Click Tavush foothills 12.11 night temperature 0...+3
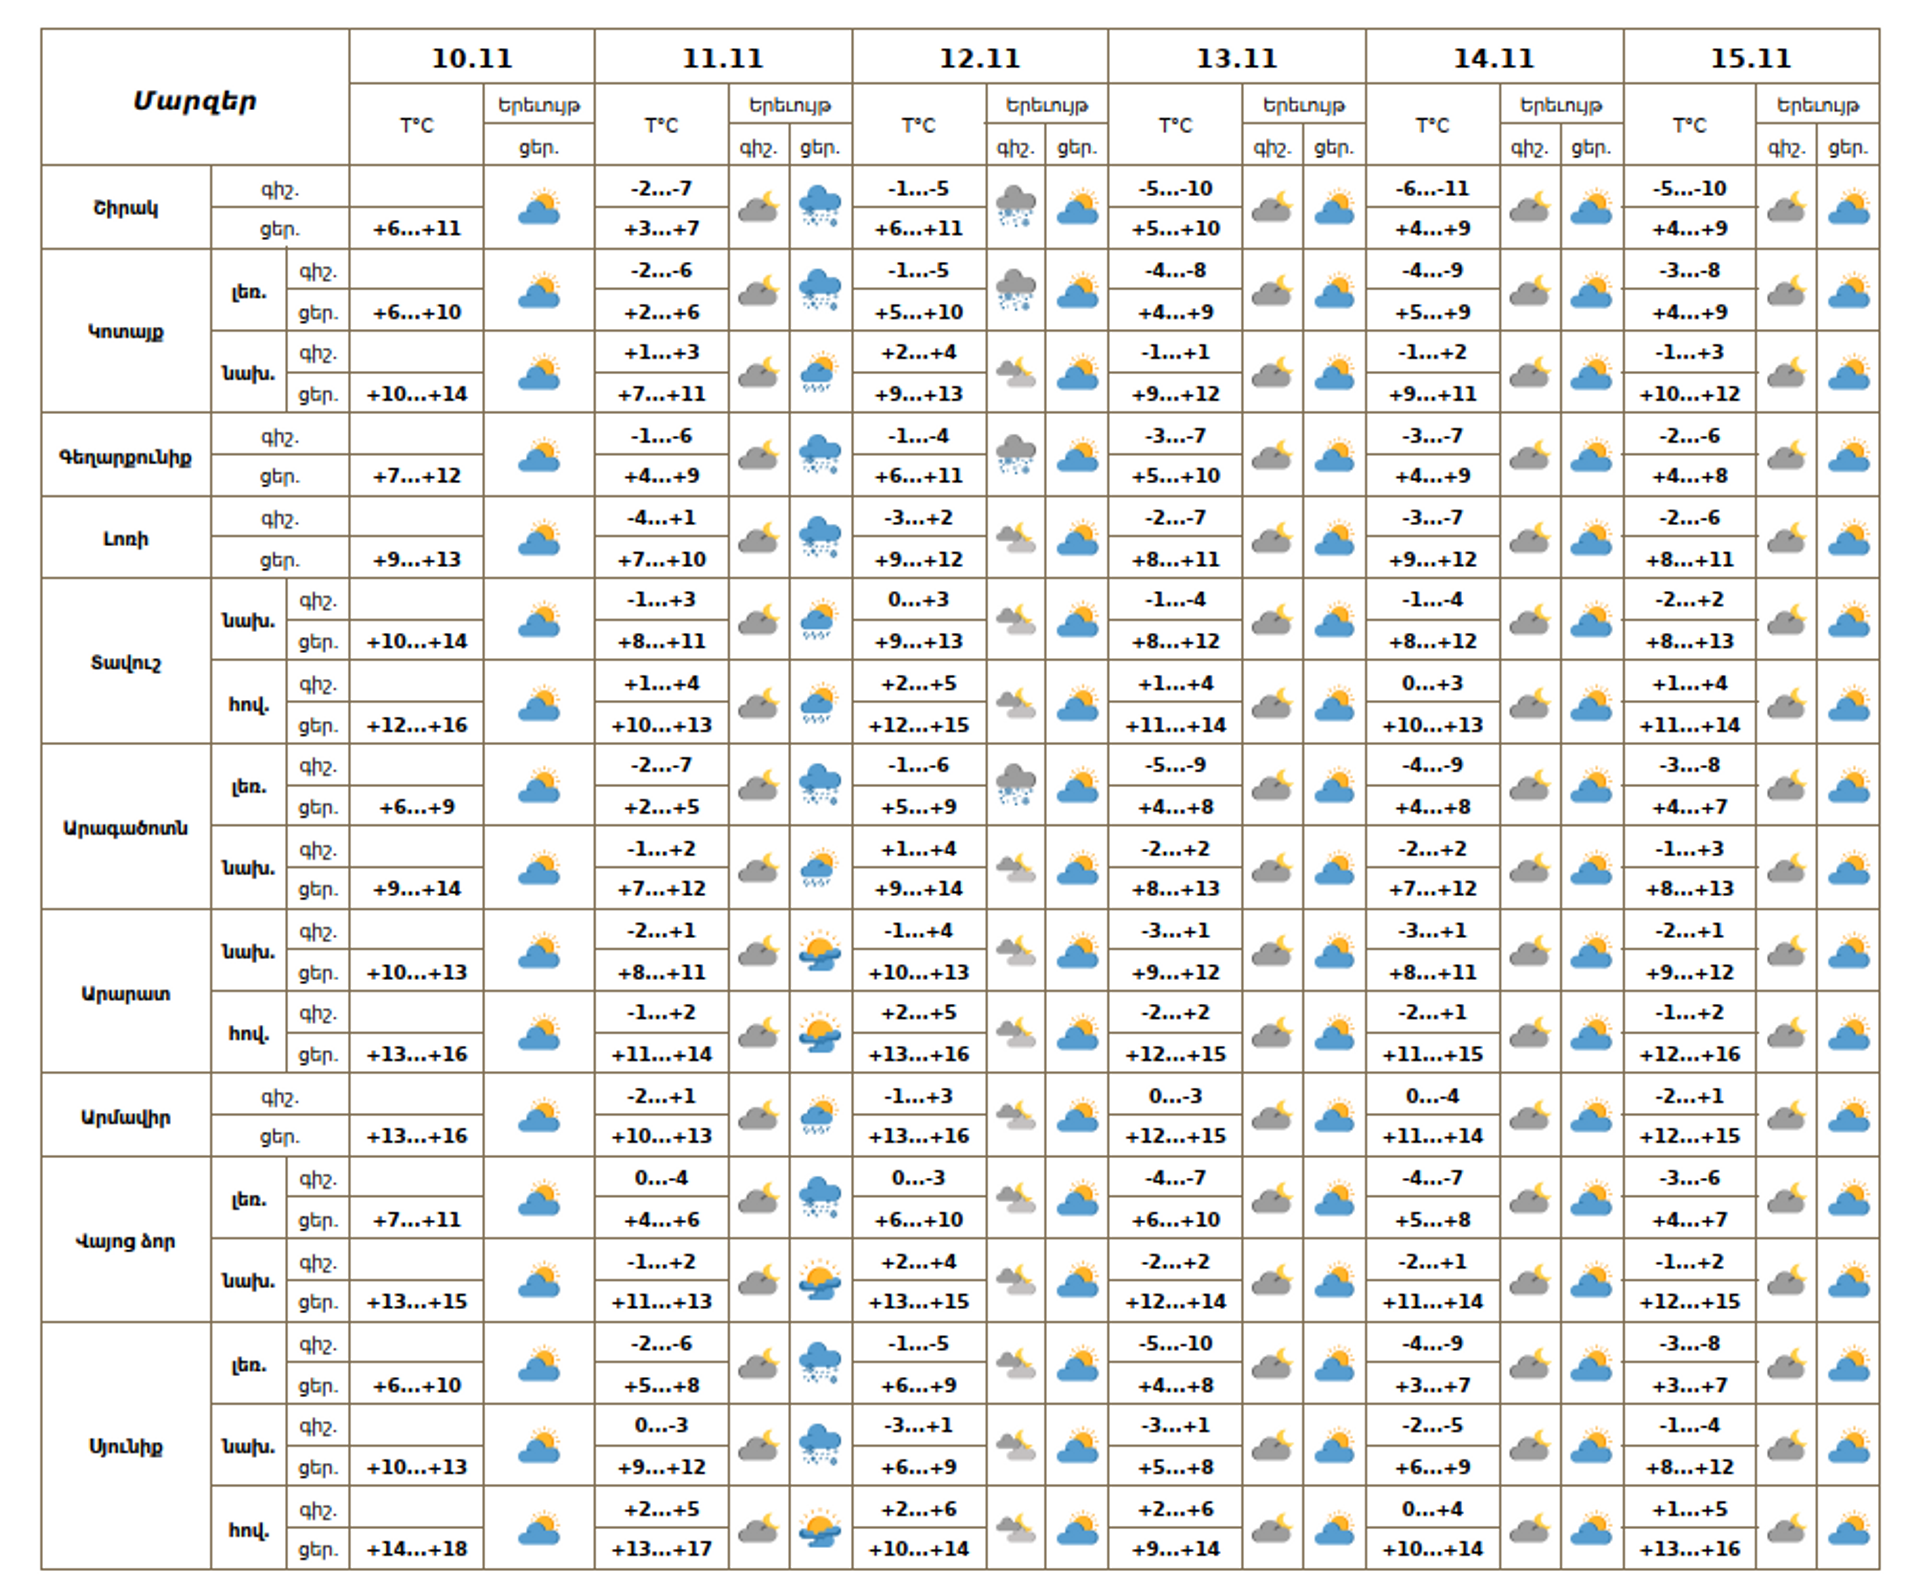The height and width of the screenshot is (1593, 1920). point(919,599)
